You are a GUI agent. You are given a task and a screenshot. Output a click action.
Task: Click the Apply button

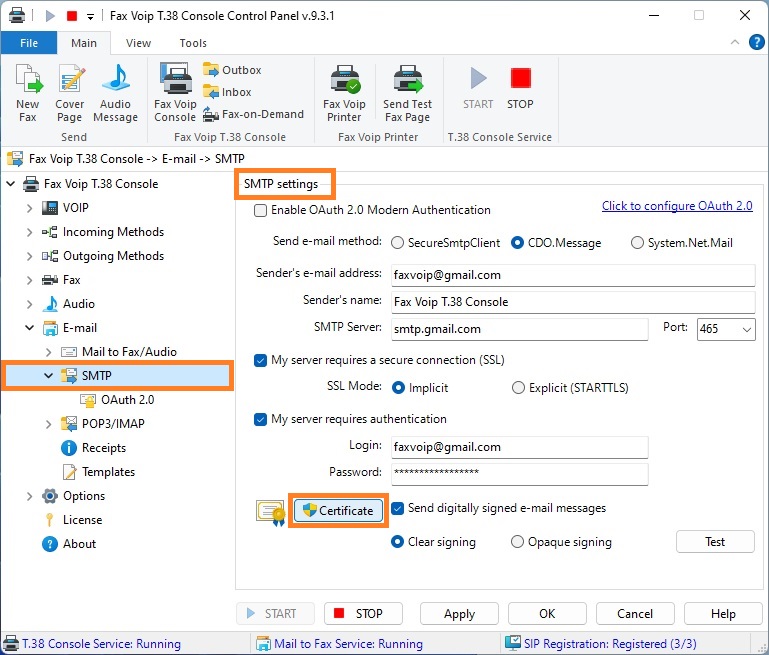(x=460, y=614)
